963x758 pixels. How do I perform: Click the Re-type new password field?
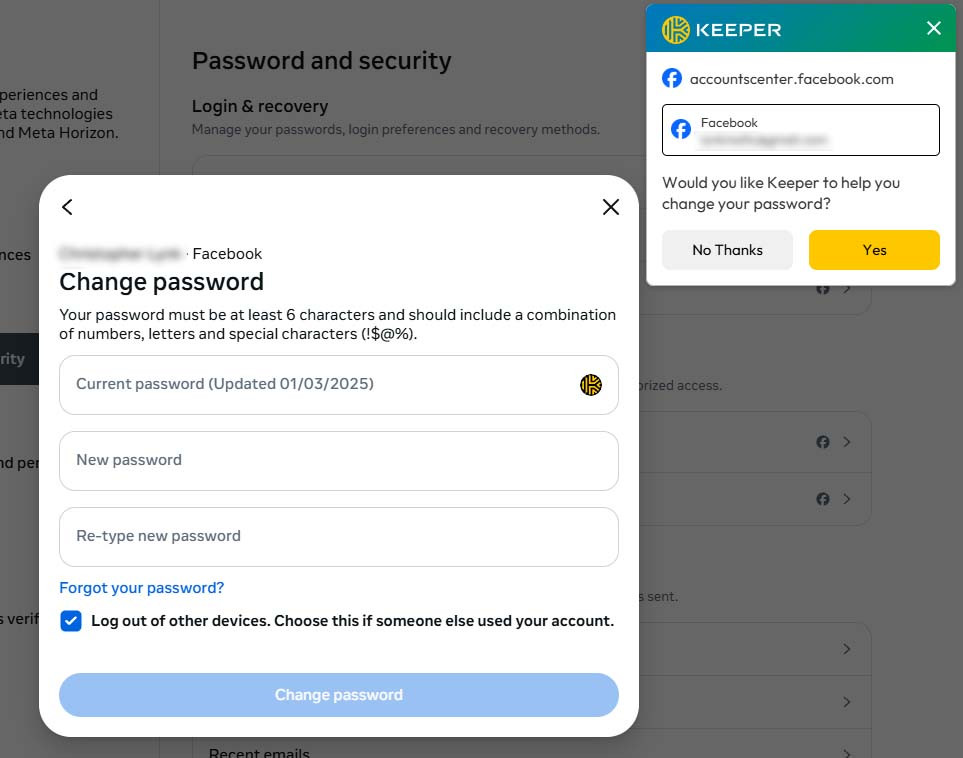click(338, 537)
